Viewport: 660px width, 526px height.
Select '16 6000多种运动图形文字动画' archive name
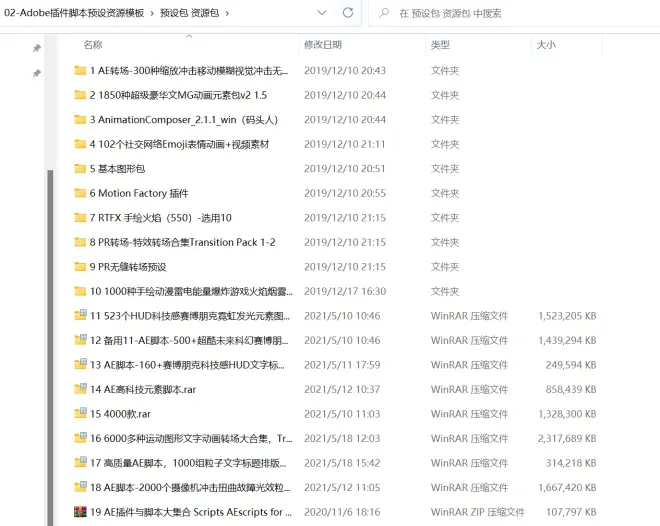(x=191, y=438)
